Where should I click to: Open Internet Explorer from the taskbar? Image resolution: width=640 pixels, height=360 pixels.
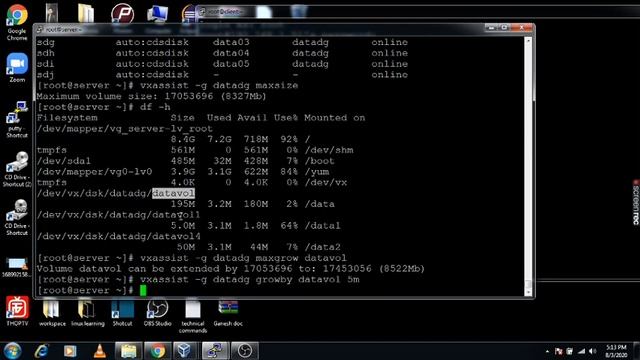pos(42,351)
